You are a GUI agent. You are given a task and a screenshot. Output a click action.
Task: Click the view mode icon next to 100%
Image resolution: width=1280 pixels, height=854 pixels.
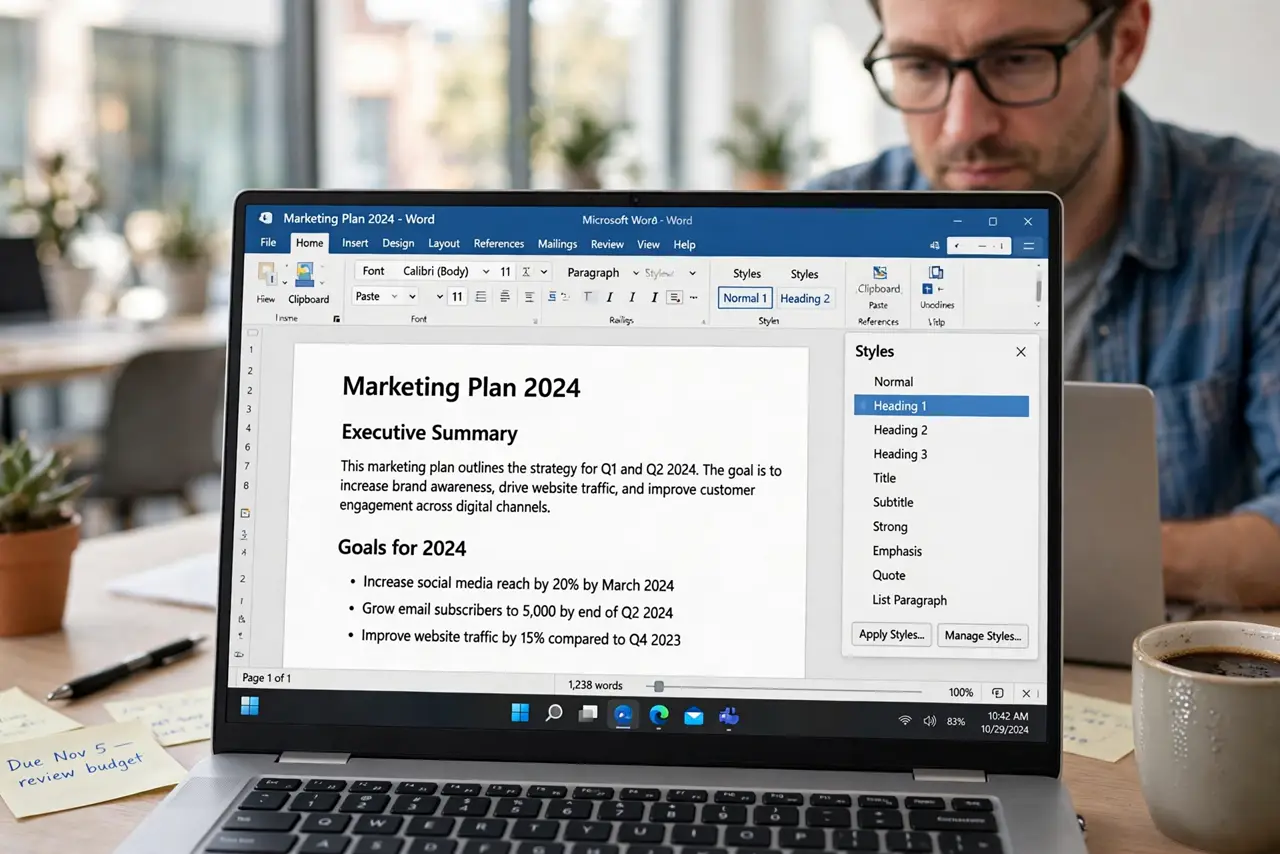click(997, 692)
